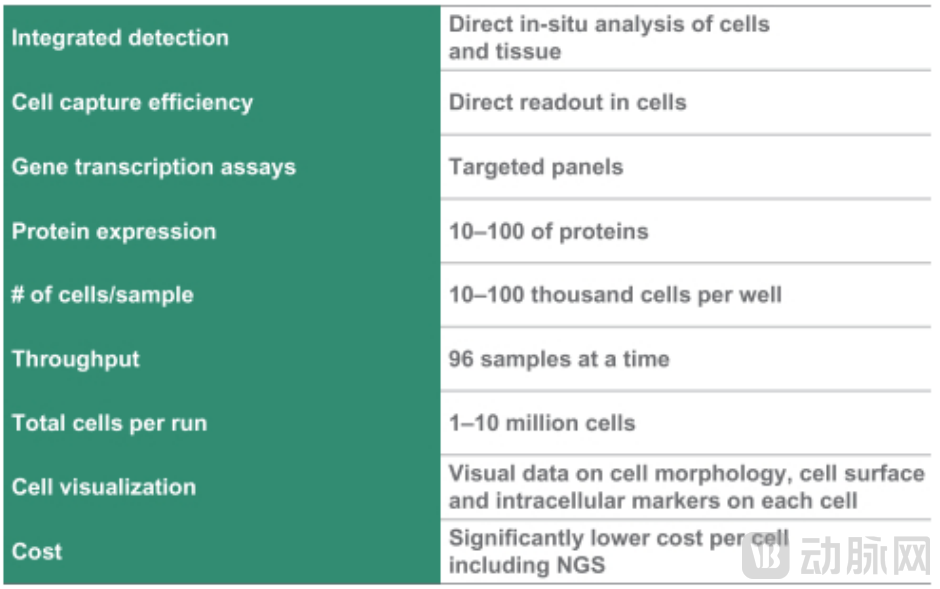The image size is (940, 589).
Task: Click the Cell visualization row label
Action: (x=104, y=487)
